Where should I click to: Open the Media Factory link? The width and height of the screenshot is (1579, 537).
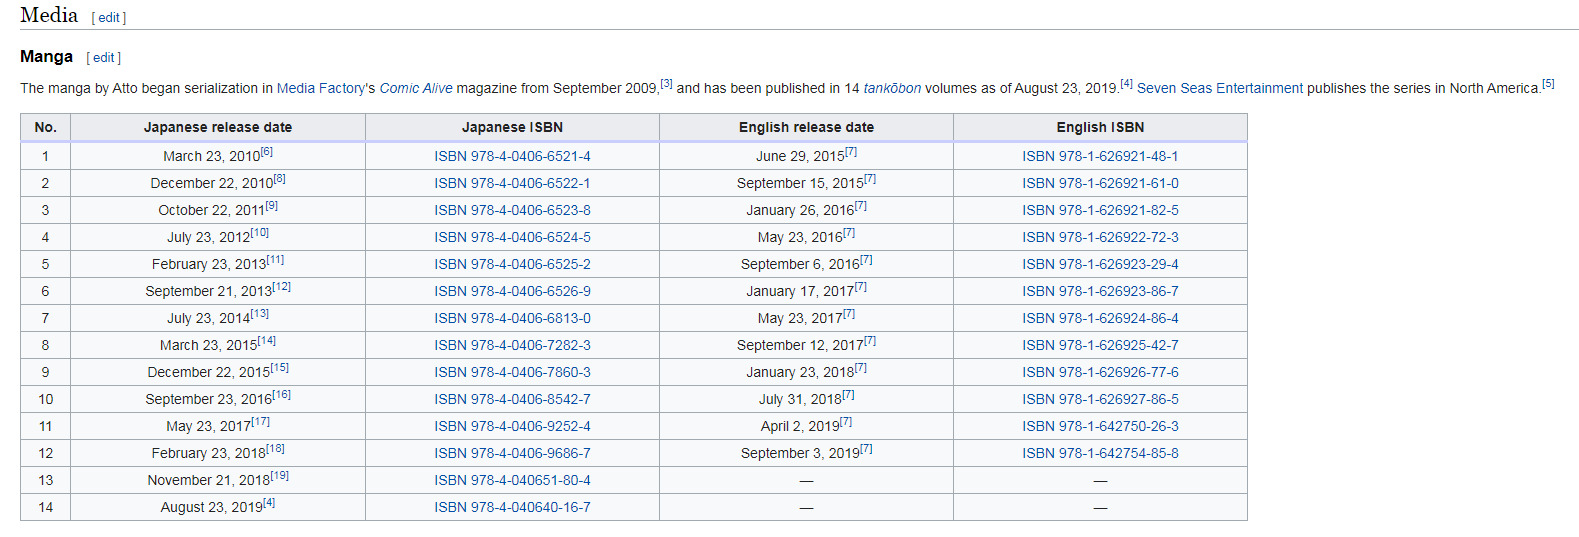(x=321, y=89)
